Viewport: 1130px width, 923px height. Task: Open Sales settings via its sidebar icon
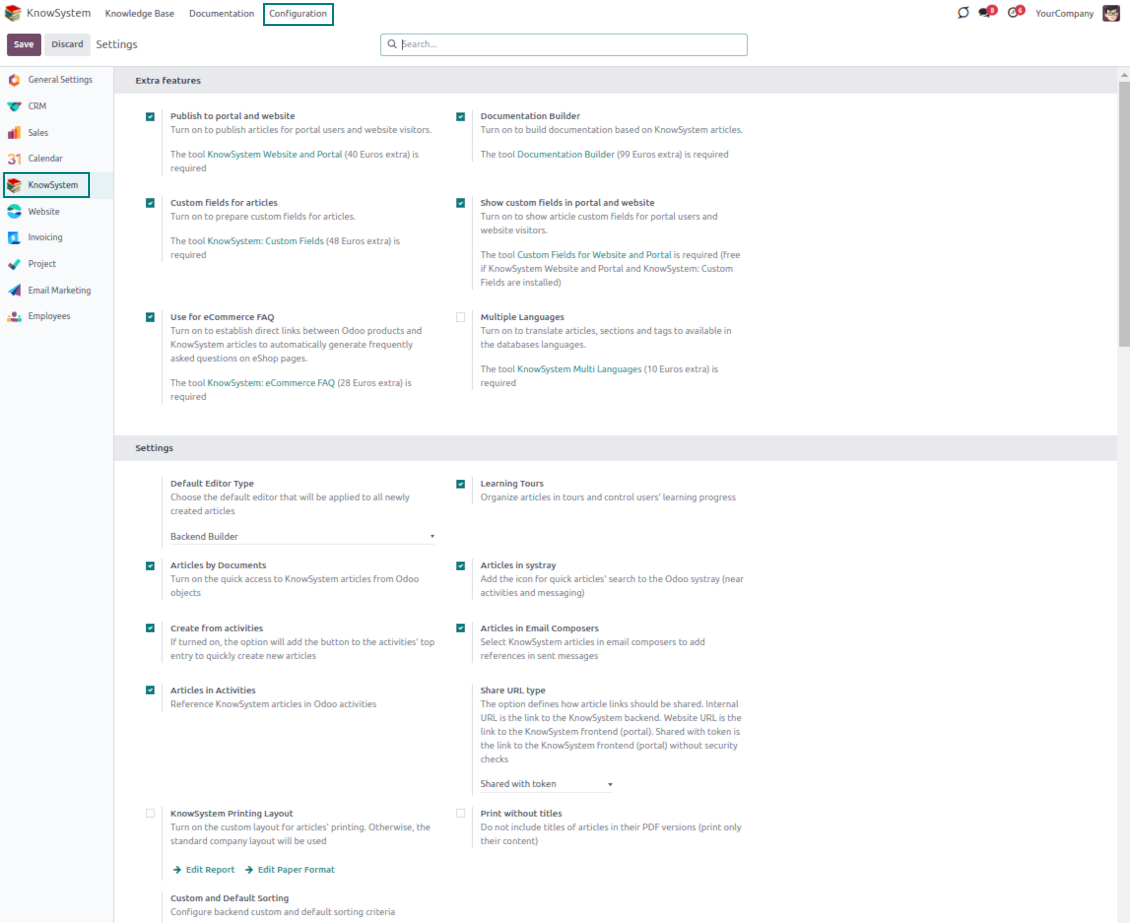[14, 133]
